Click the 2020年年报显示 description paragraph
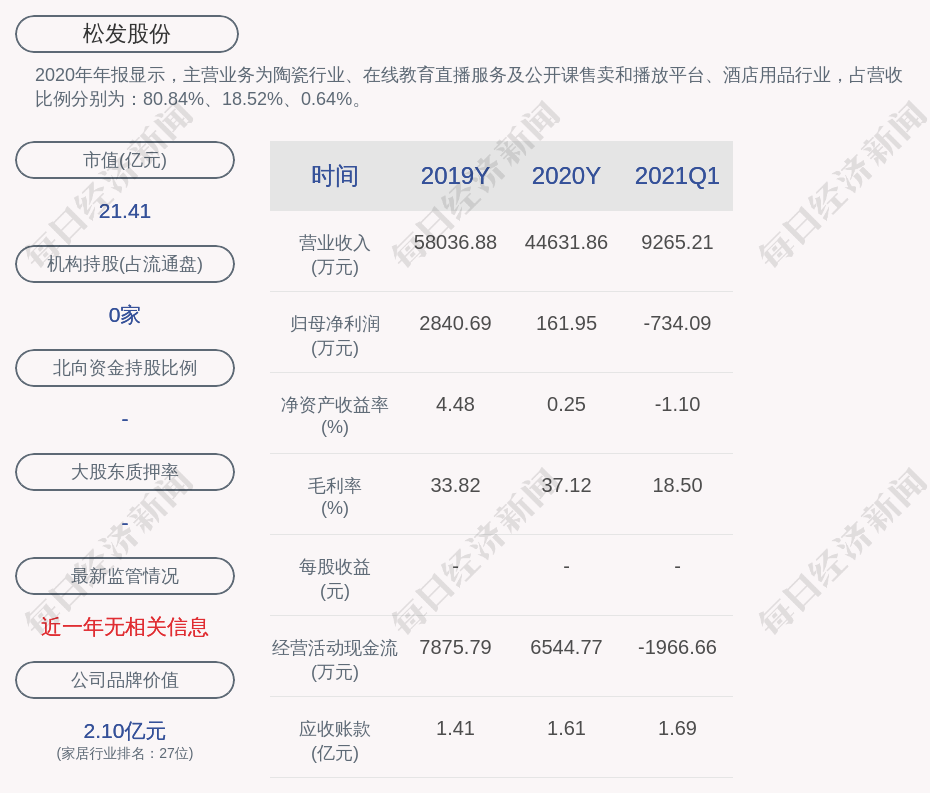 (x=469, y=87)
